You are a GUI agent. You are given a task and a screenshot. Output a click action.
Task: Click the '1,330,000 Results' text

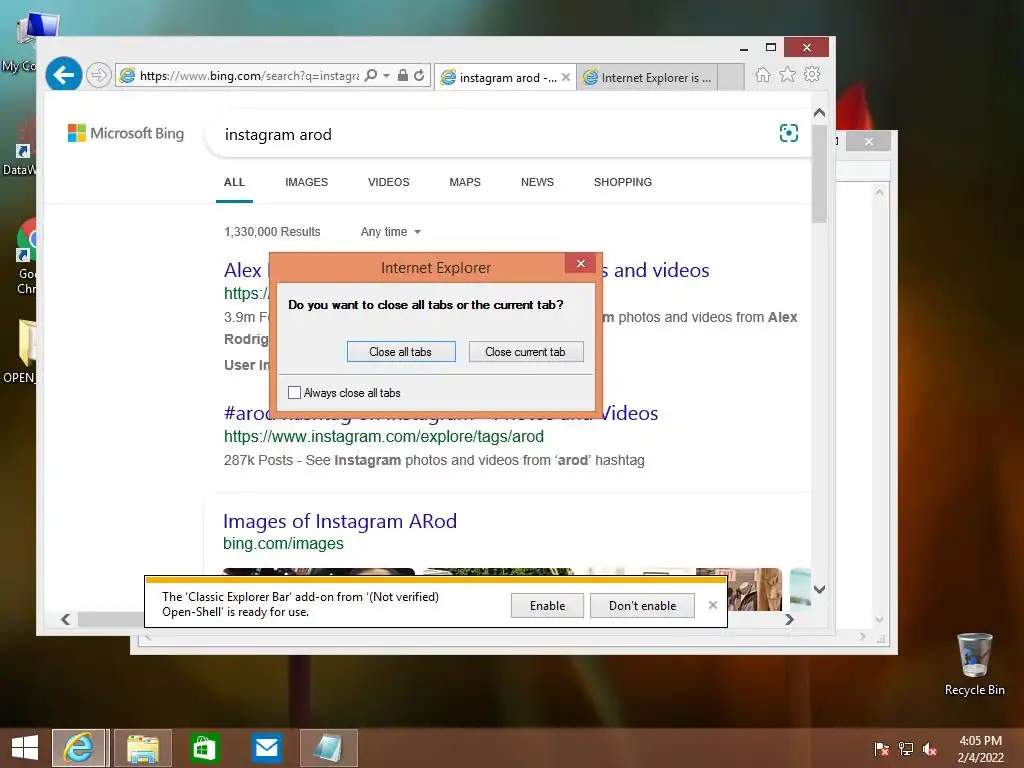[x=272, y=232]
